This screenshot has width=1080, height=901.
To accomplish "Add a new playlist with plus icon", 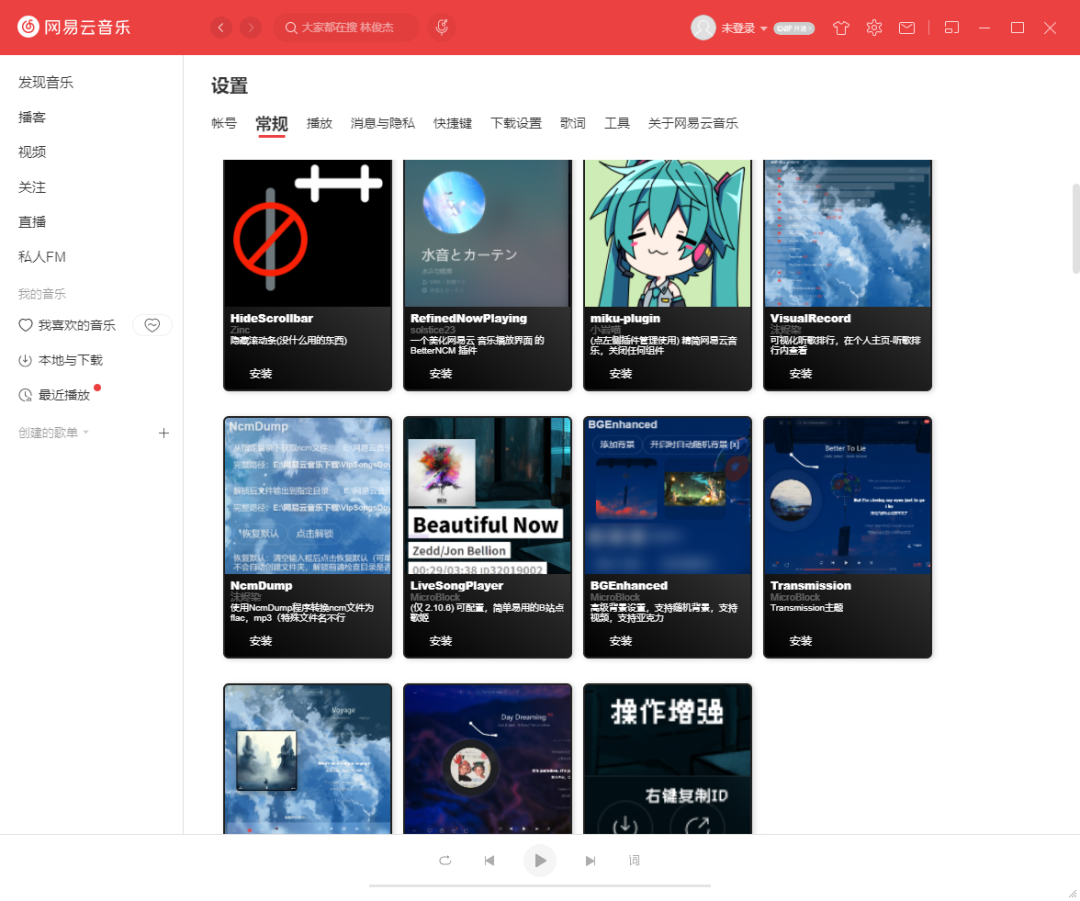I will pos(163,433).
